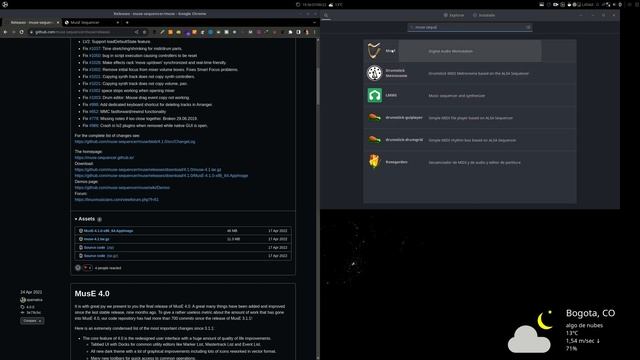The height and width of the screenshot is (360, 640).
Task: Switch to the Explore tab in software center
Action: tap(454, 15)
